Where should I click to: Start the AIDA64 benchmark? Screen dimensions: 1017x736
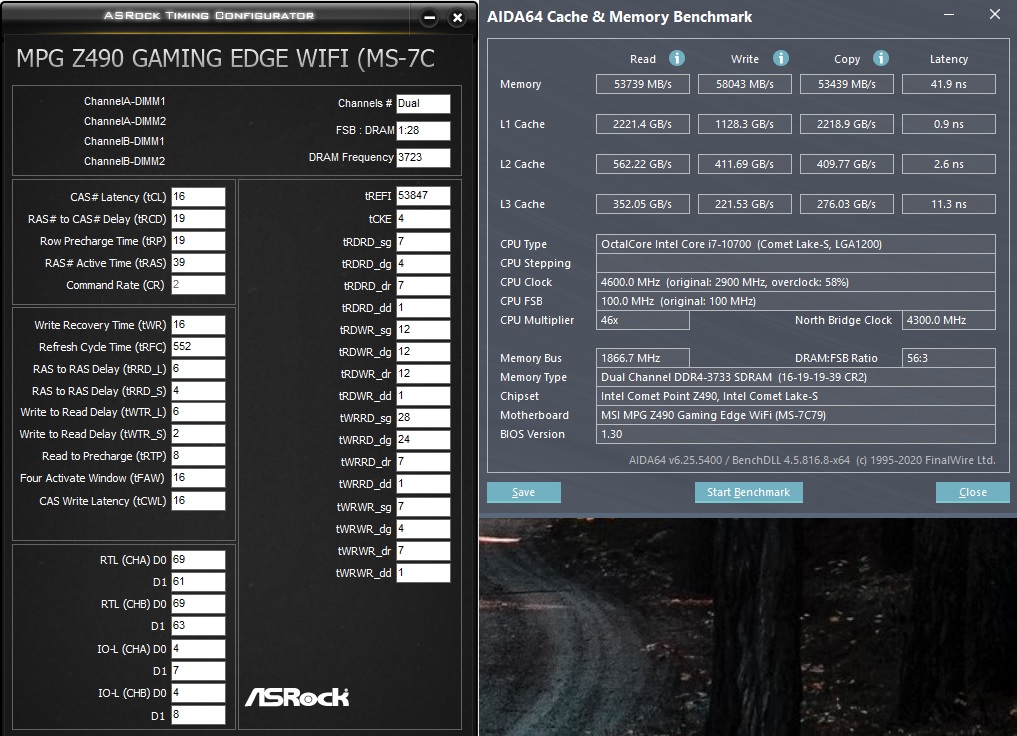[x=748, y=492]
